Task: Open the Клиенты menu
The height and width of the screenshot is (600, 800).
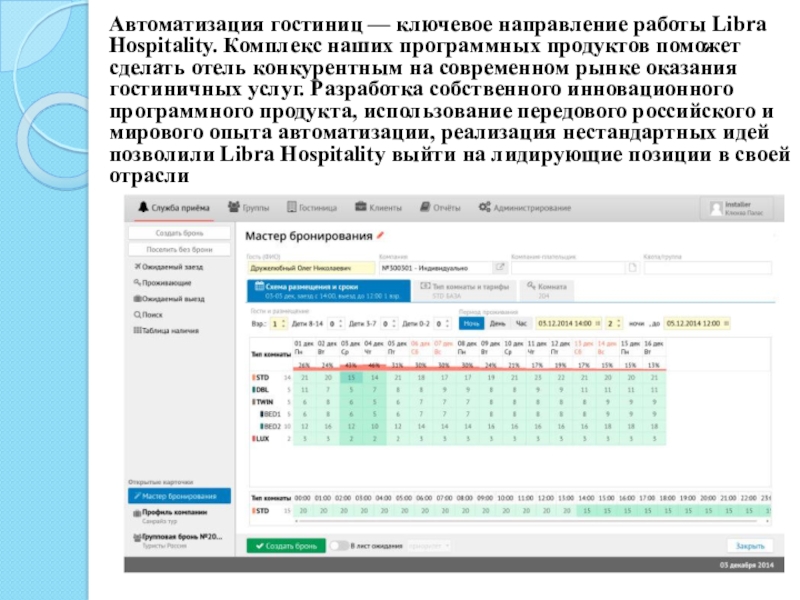Action: click(x=379, y=208)
